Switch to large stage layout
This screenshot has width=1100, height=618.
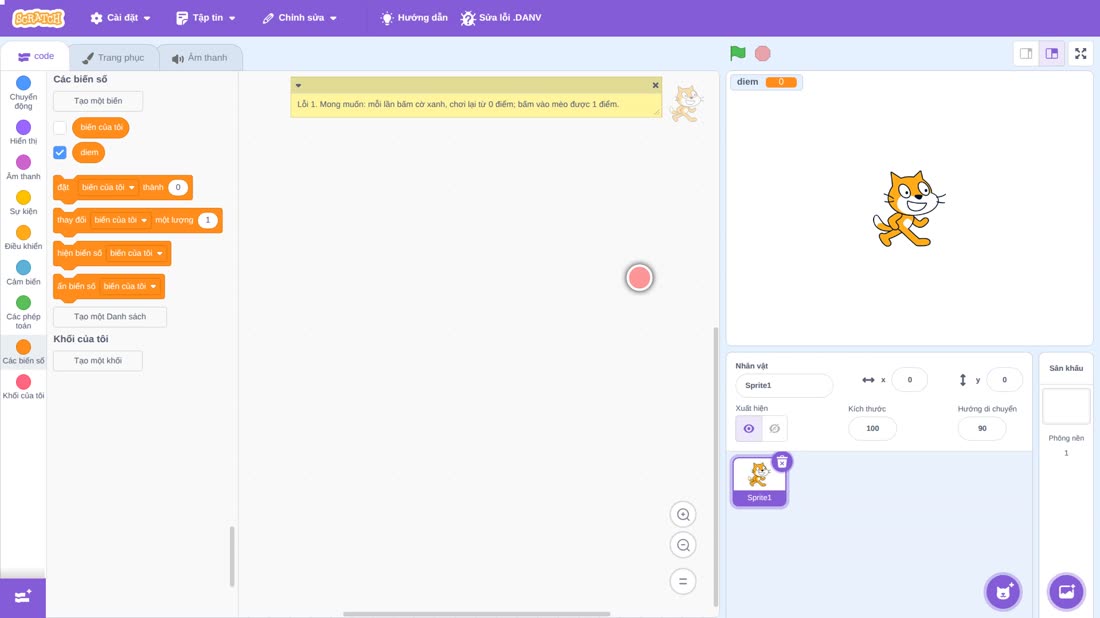(1052, 53)
